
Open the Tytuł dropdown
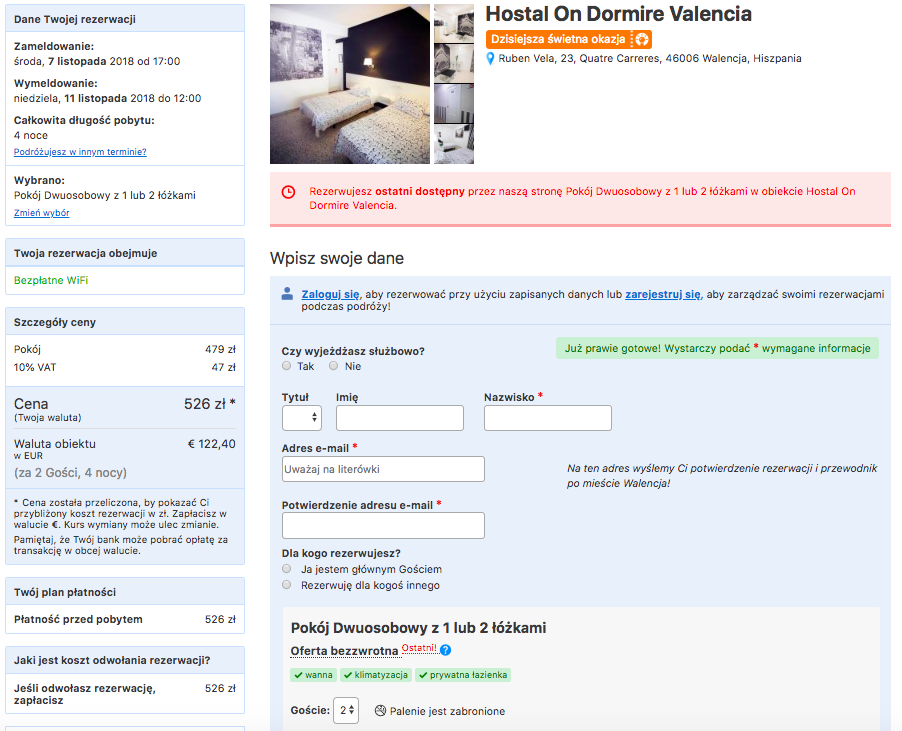(x=301, y=418)
